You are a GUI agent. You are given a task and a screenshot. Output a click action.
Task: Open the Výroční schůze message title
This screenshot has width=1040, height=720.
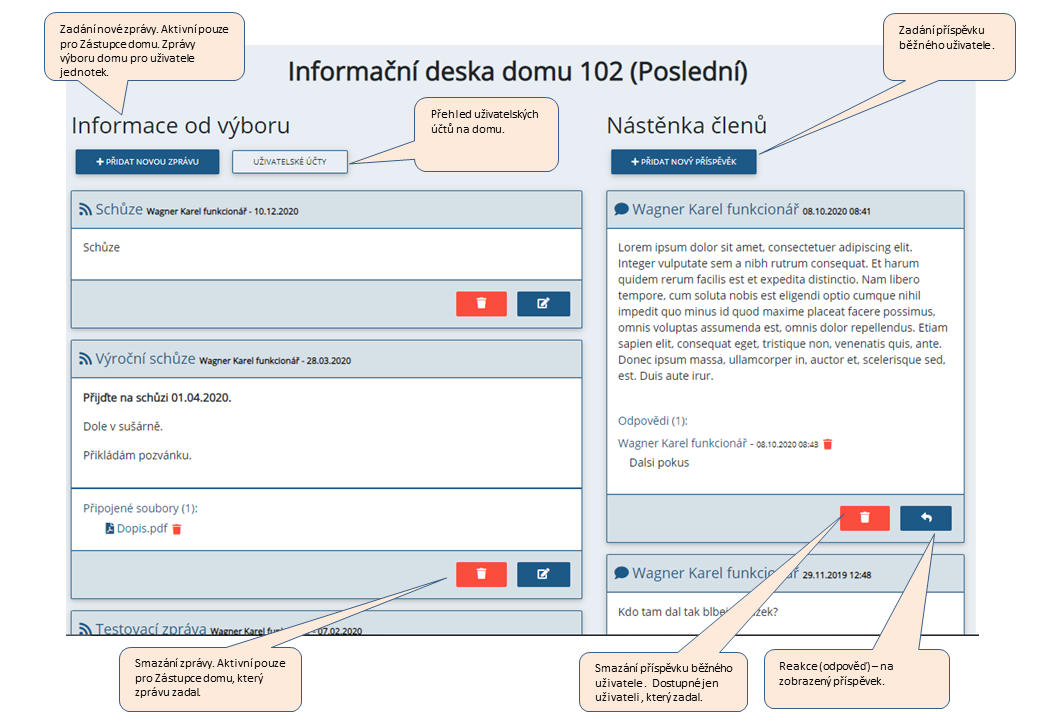[x=145, y=359]
